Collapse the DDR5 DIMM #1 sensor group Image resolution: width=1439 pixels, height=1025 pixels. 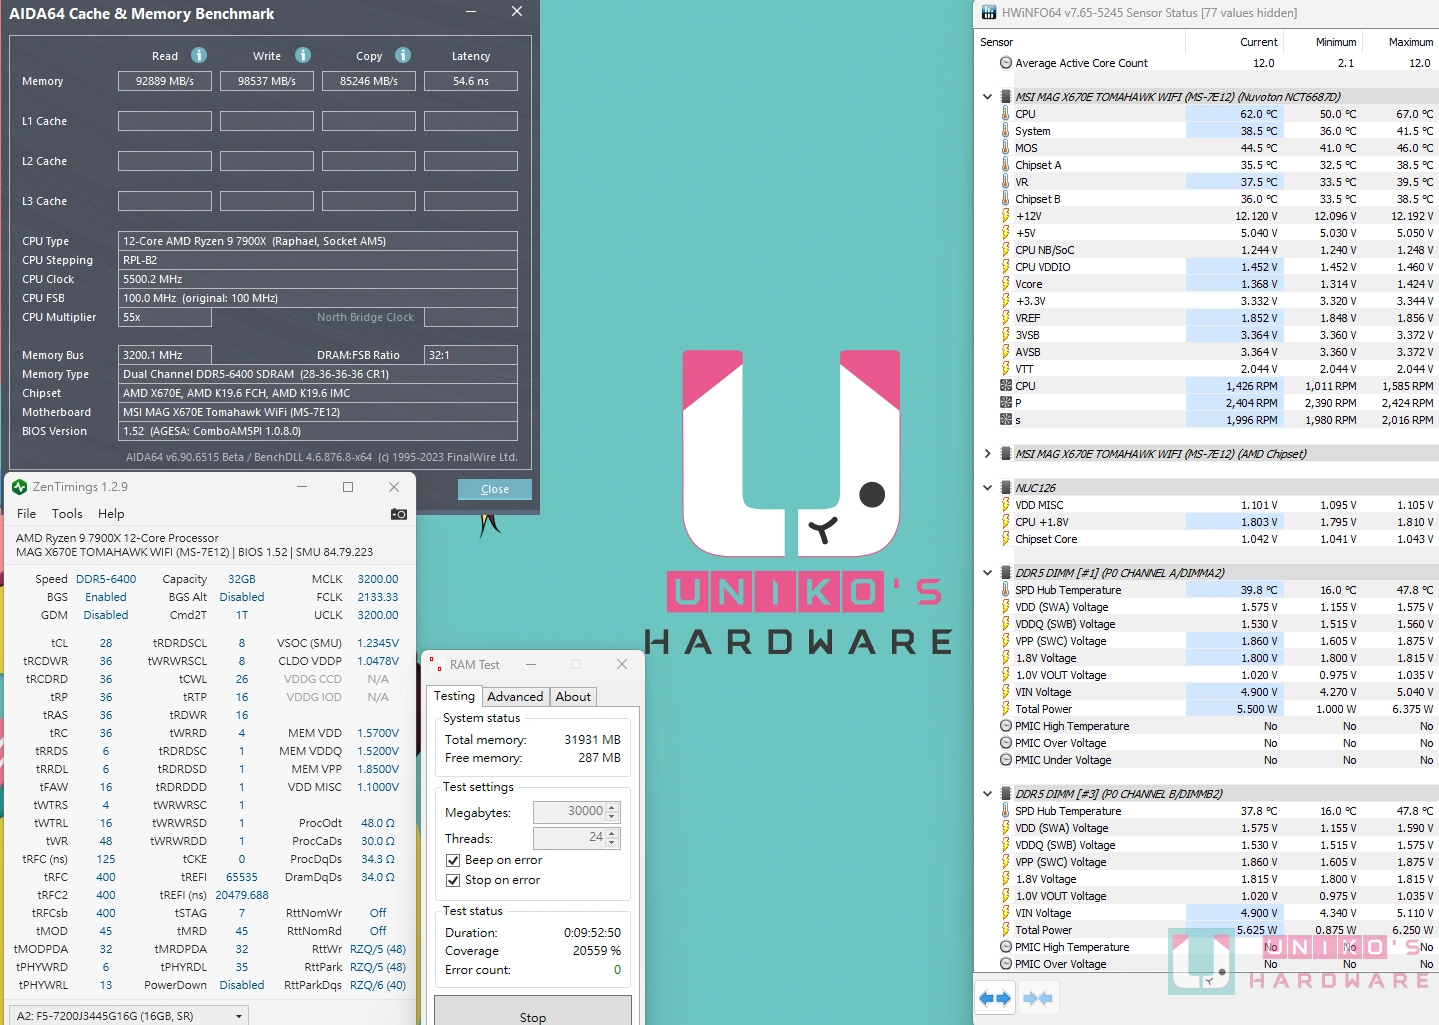click(x=987, y=573)
